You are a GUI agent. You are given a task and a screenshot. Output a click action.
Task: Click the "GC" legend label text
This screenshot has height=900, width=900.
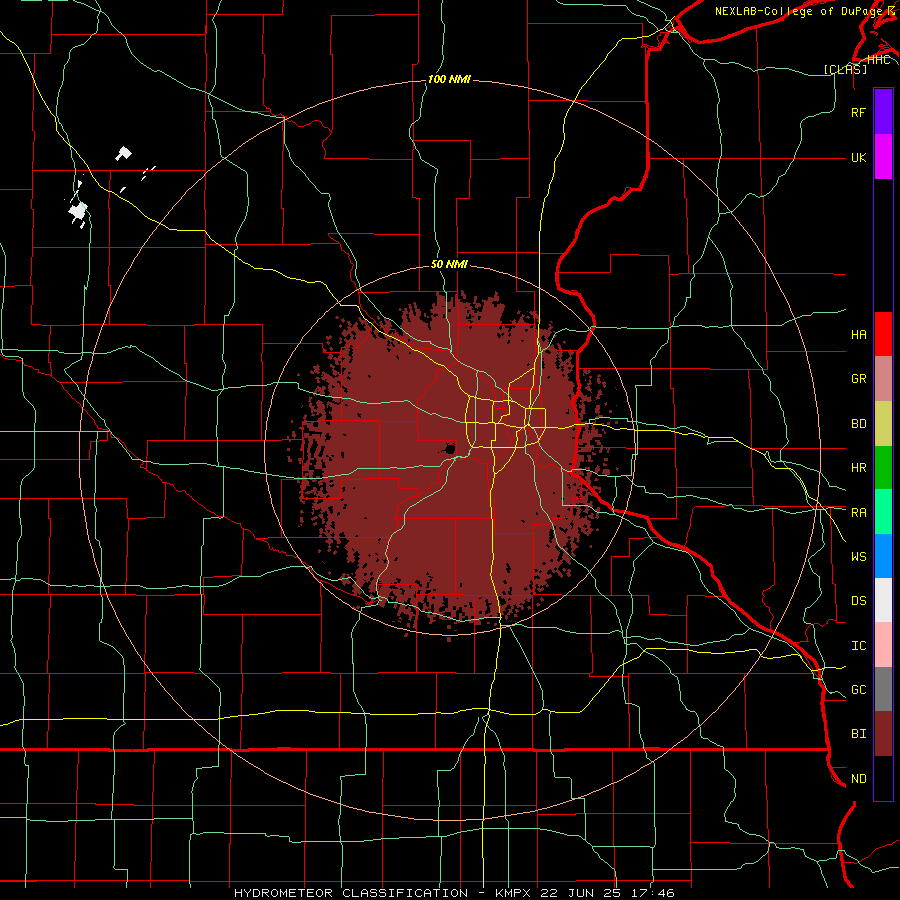[858, 690]
